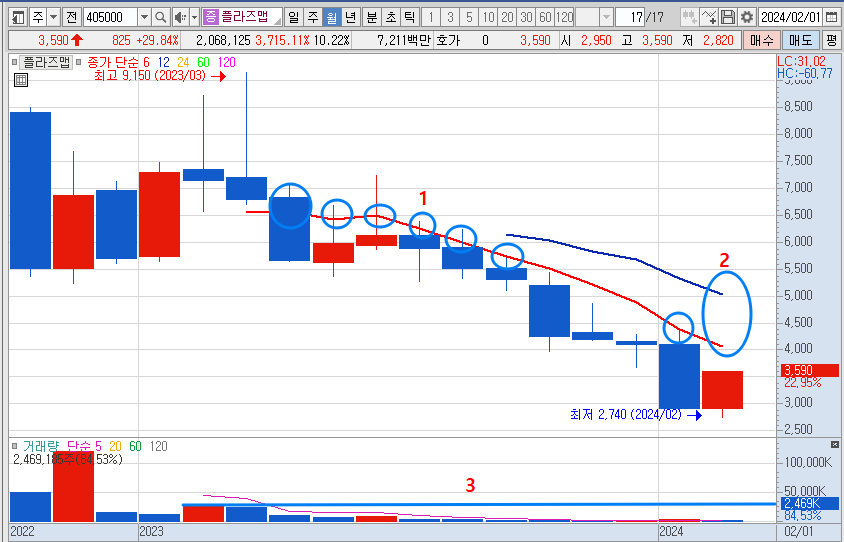This screenshot has width=844, height=542.
Task: Click the red 3,590 current price tag on axis
Action: (x=810, y=370)
